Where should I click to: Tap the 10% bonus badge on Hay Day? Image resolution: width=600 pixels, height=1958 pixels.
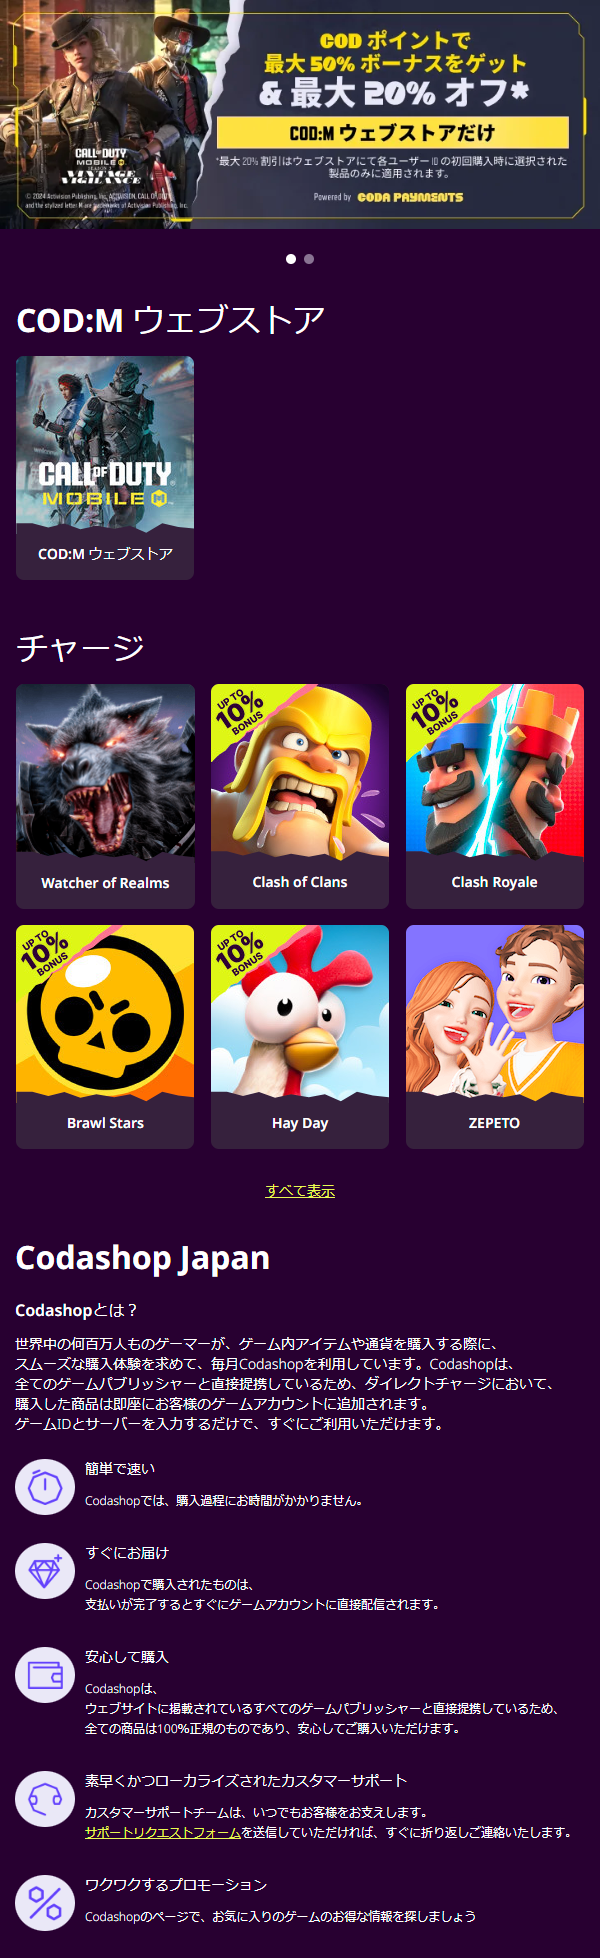pos(239,952)
